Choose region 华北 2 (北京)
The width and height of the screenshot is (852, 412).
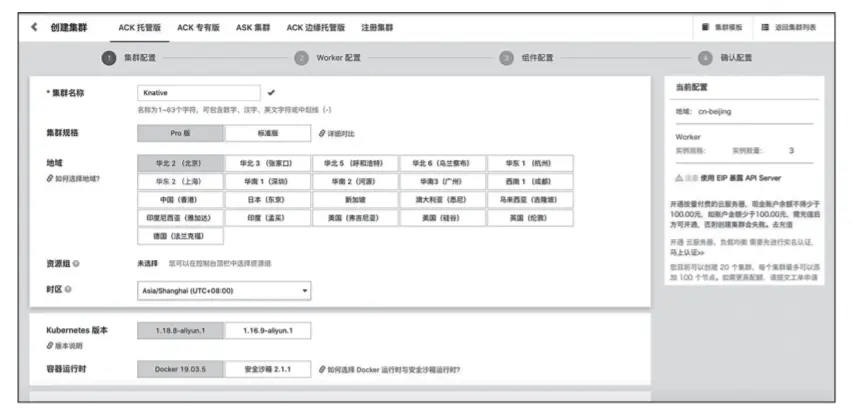(x=180, y=163)
